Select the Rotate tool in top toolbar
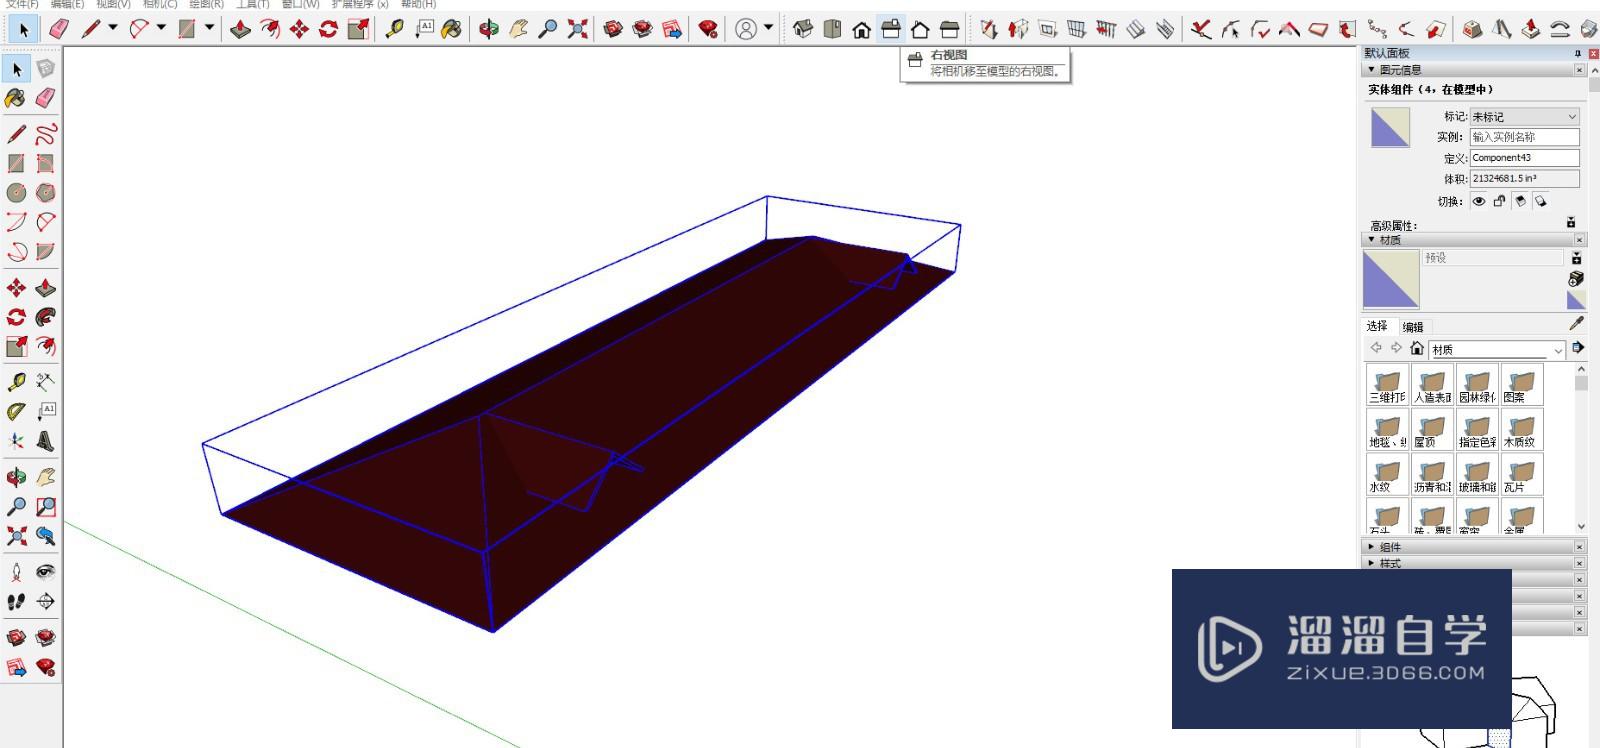The width and height of the screenshot is (1600, 748). (x=328, y=30)
